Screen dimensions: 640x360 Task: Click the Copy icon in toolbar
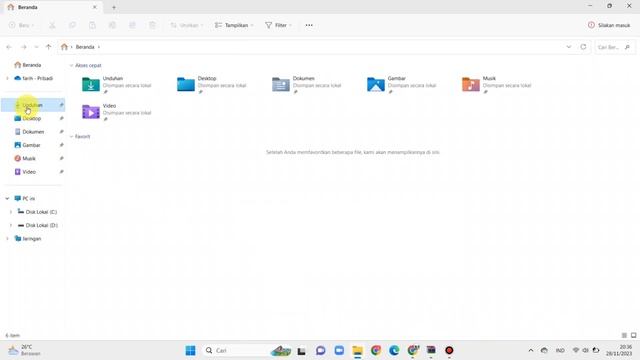click(72, 25)
